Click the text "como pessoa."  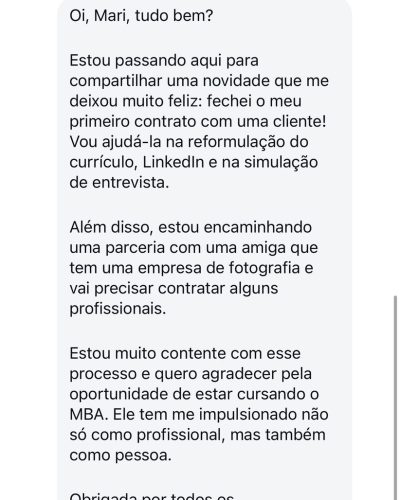point(120,456)
